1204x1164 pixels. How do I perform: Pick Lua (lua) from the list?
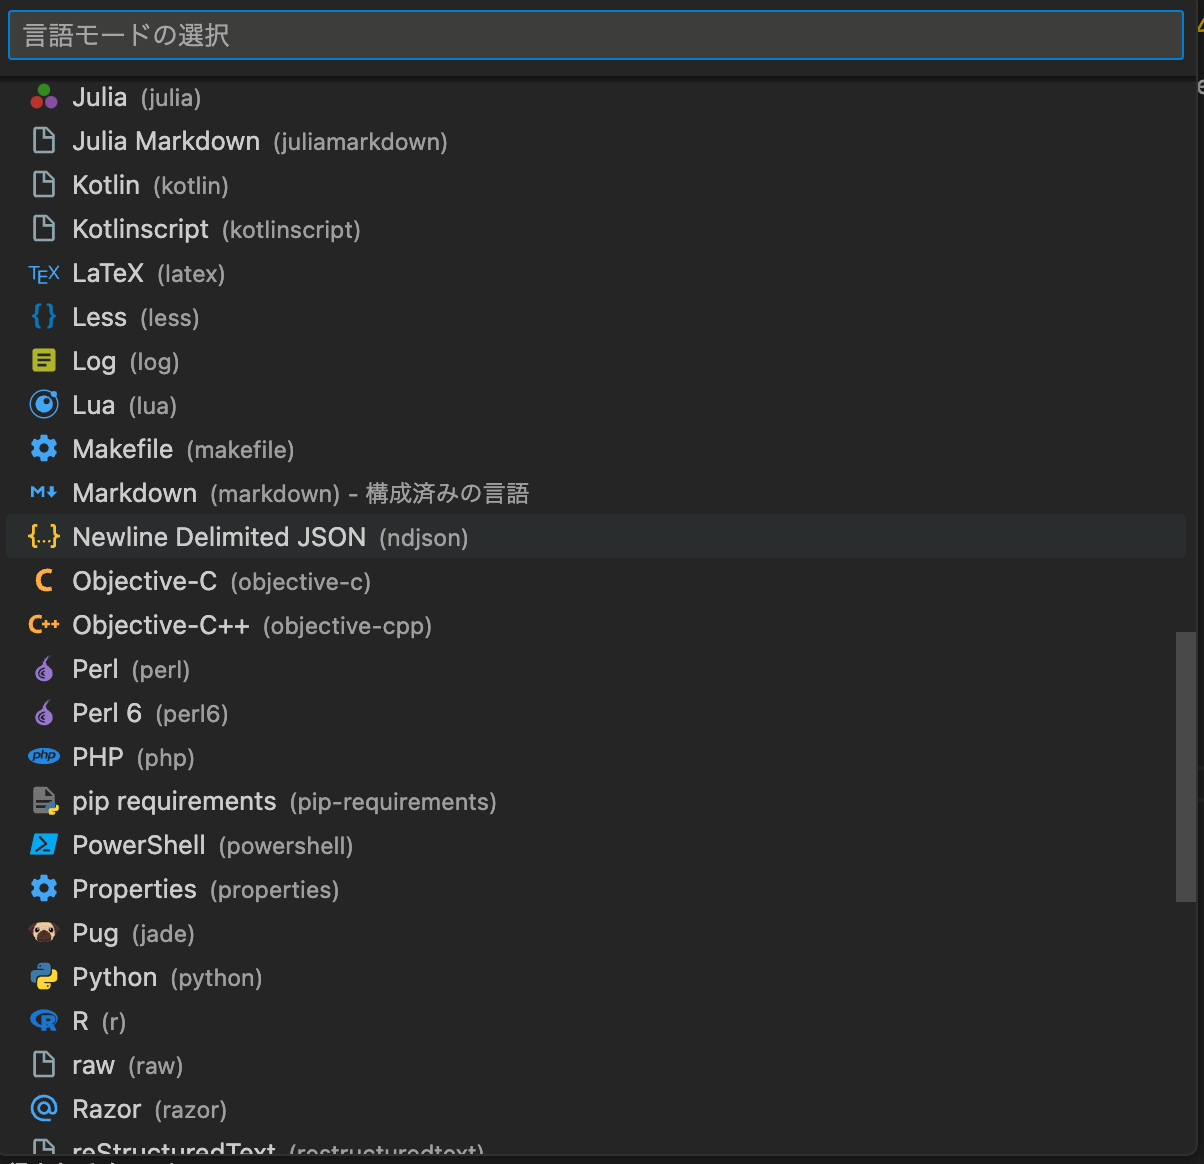(596, 405)
